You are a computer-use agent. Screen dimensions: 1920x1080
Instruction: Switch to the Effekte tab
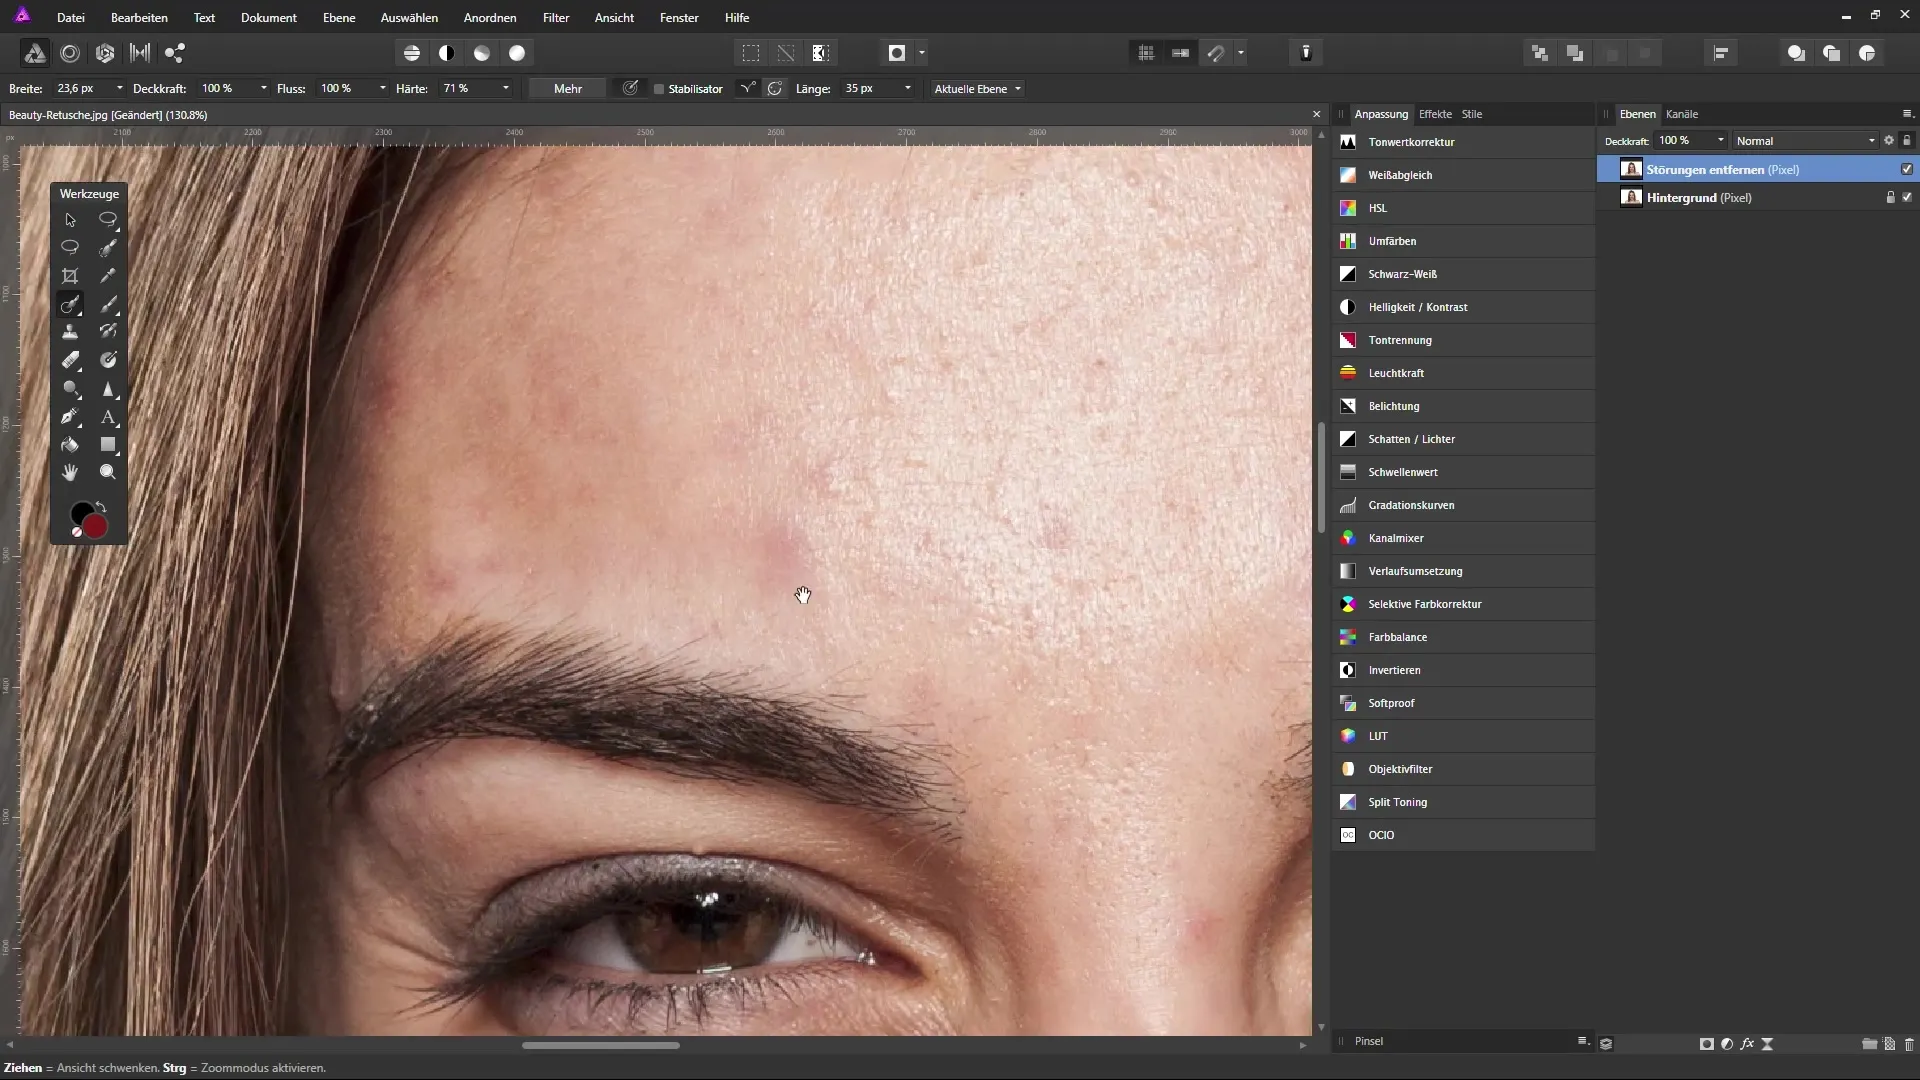pyautogui.click(x=1435, y=114)
